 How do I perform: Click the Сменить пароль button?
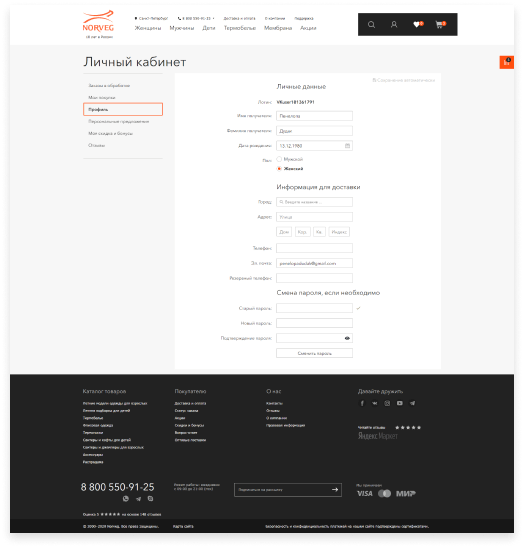pyautogui.click(x=314, y=353)
